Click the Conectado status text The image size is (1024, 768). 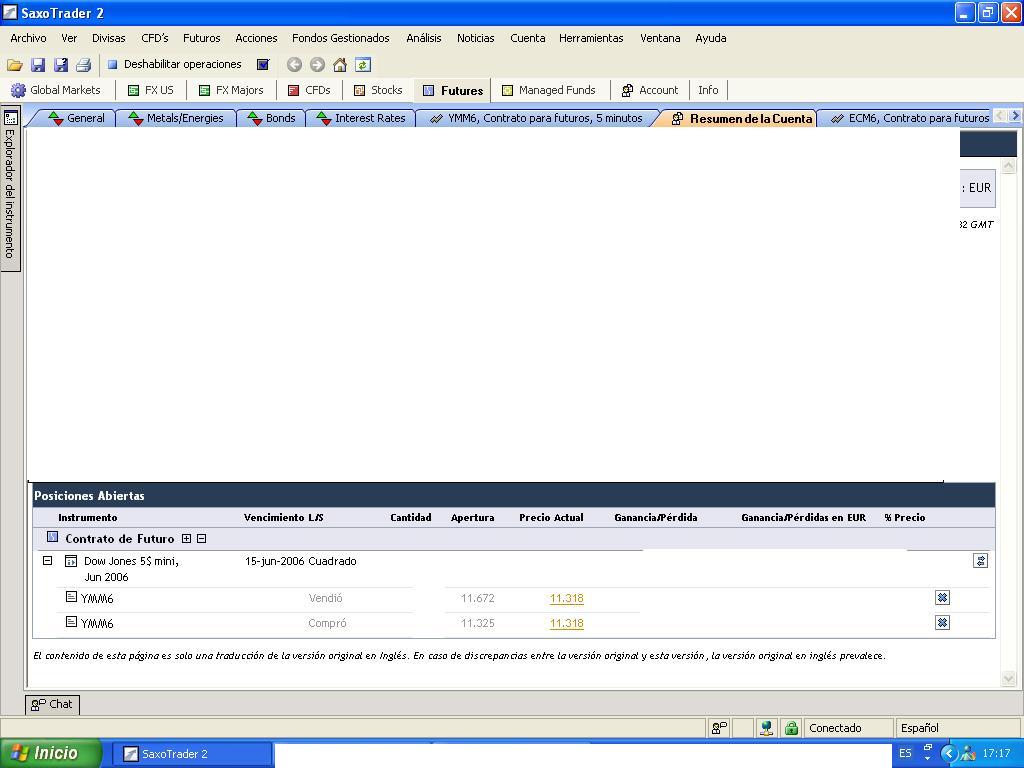(835, 728)
